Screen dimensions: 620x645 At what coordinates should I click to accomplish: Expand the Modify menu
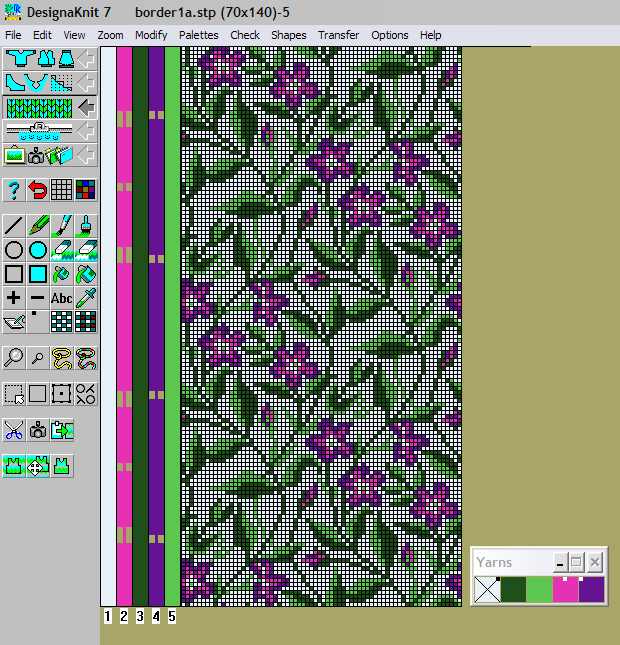(x=151, y=35)
